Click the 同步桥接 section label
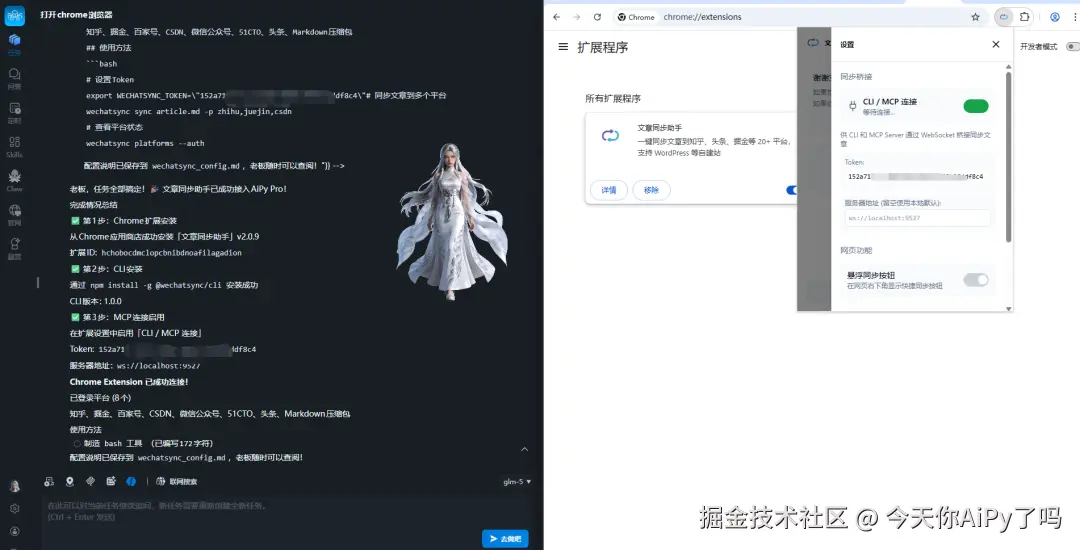 [x=856, y=76]
